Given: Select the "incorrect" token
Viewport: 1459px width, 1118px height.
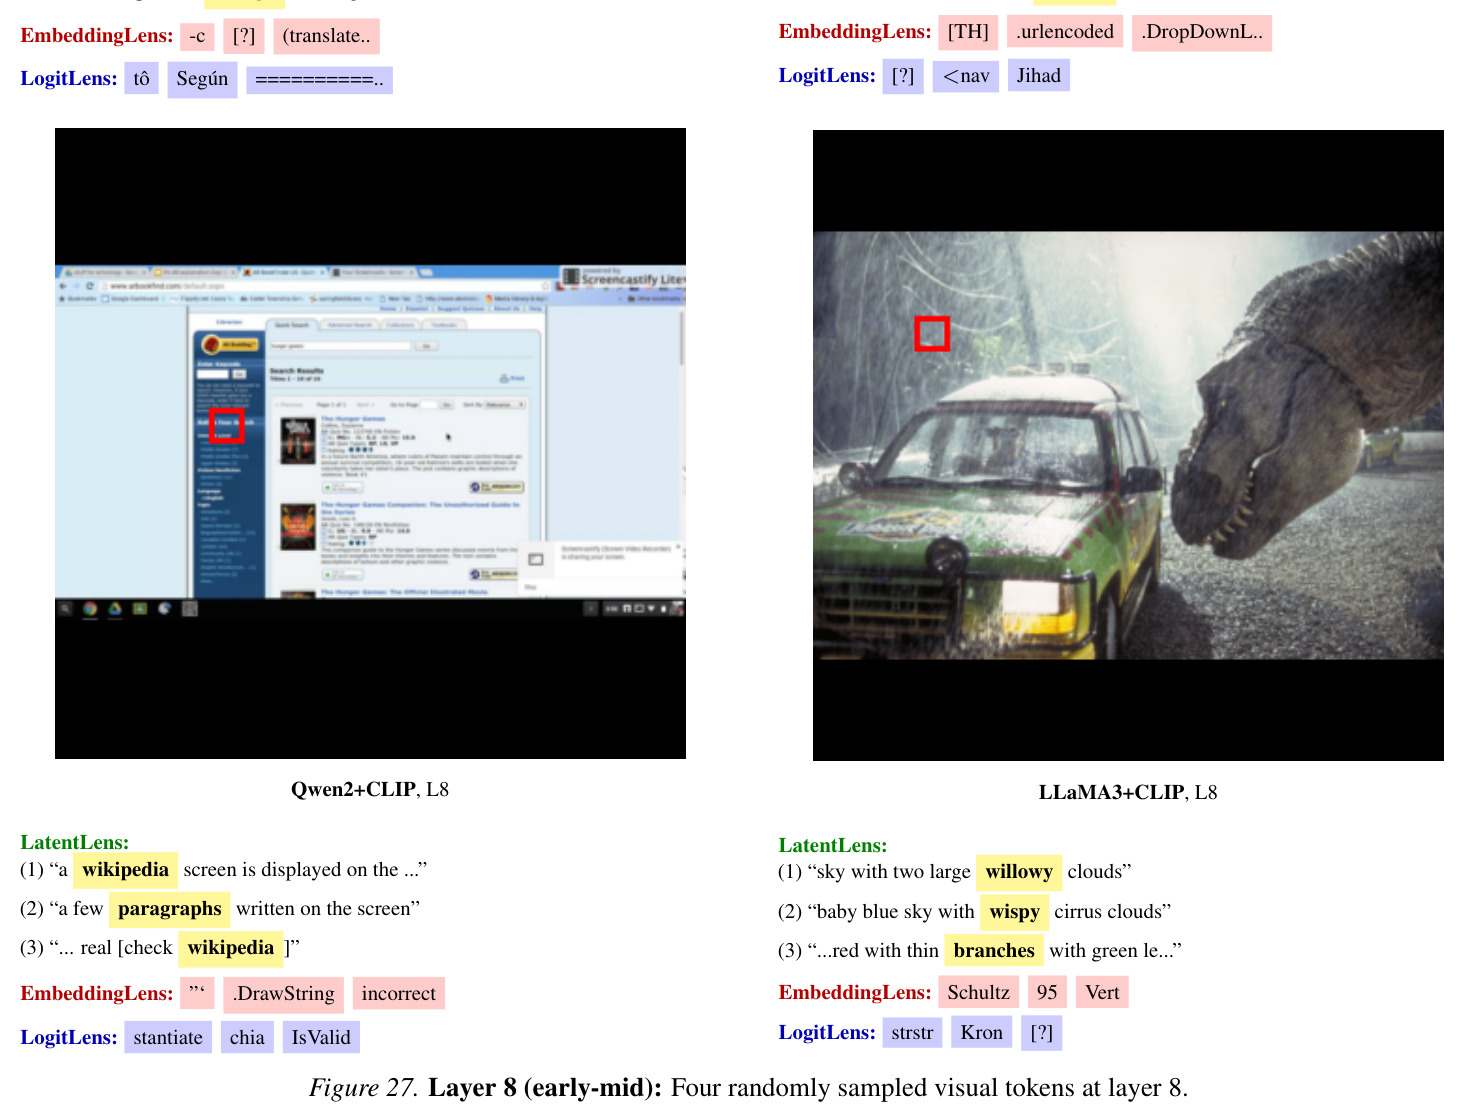Looking at the screenshot, I should [x=398, y=994].
